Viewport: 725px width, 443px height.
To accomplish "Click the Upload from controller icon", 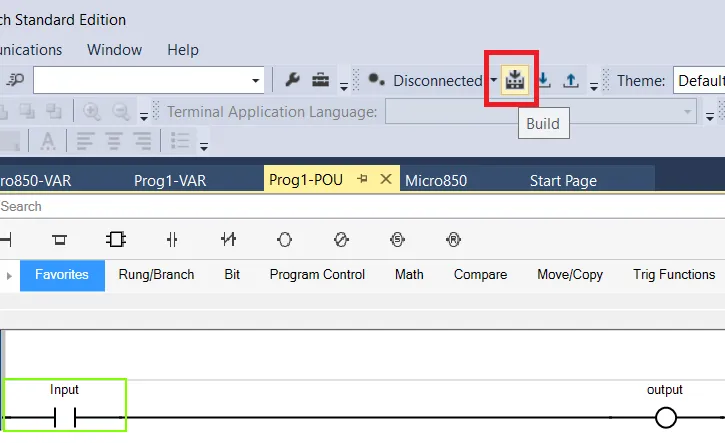I will tap(571, 80).
